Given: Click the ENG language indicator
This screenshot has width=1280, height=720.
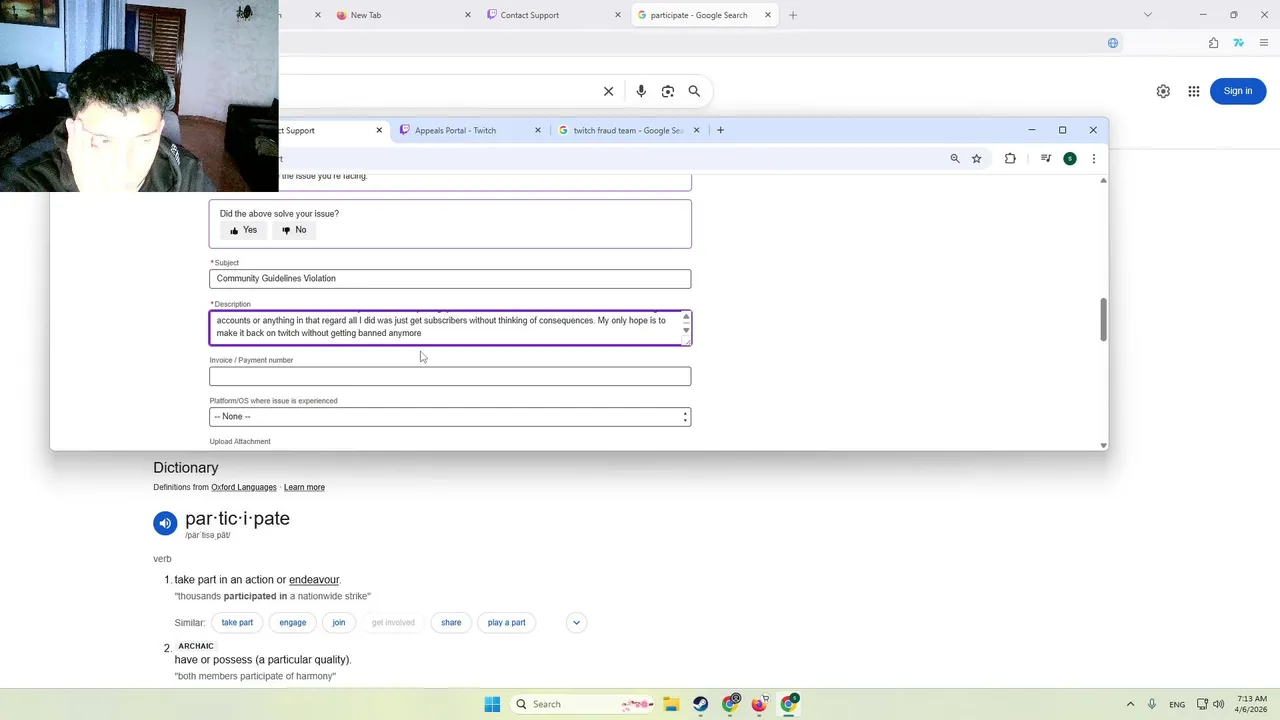Looking at the screenshot, I should (1177, 704).
